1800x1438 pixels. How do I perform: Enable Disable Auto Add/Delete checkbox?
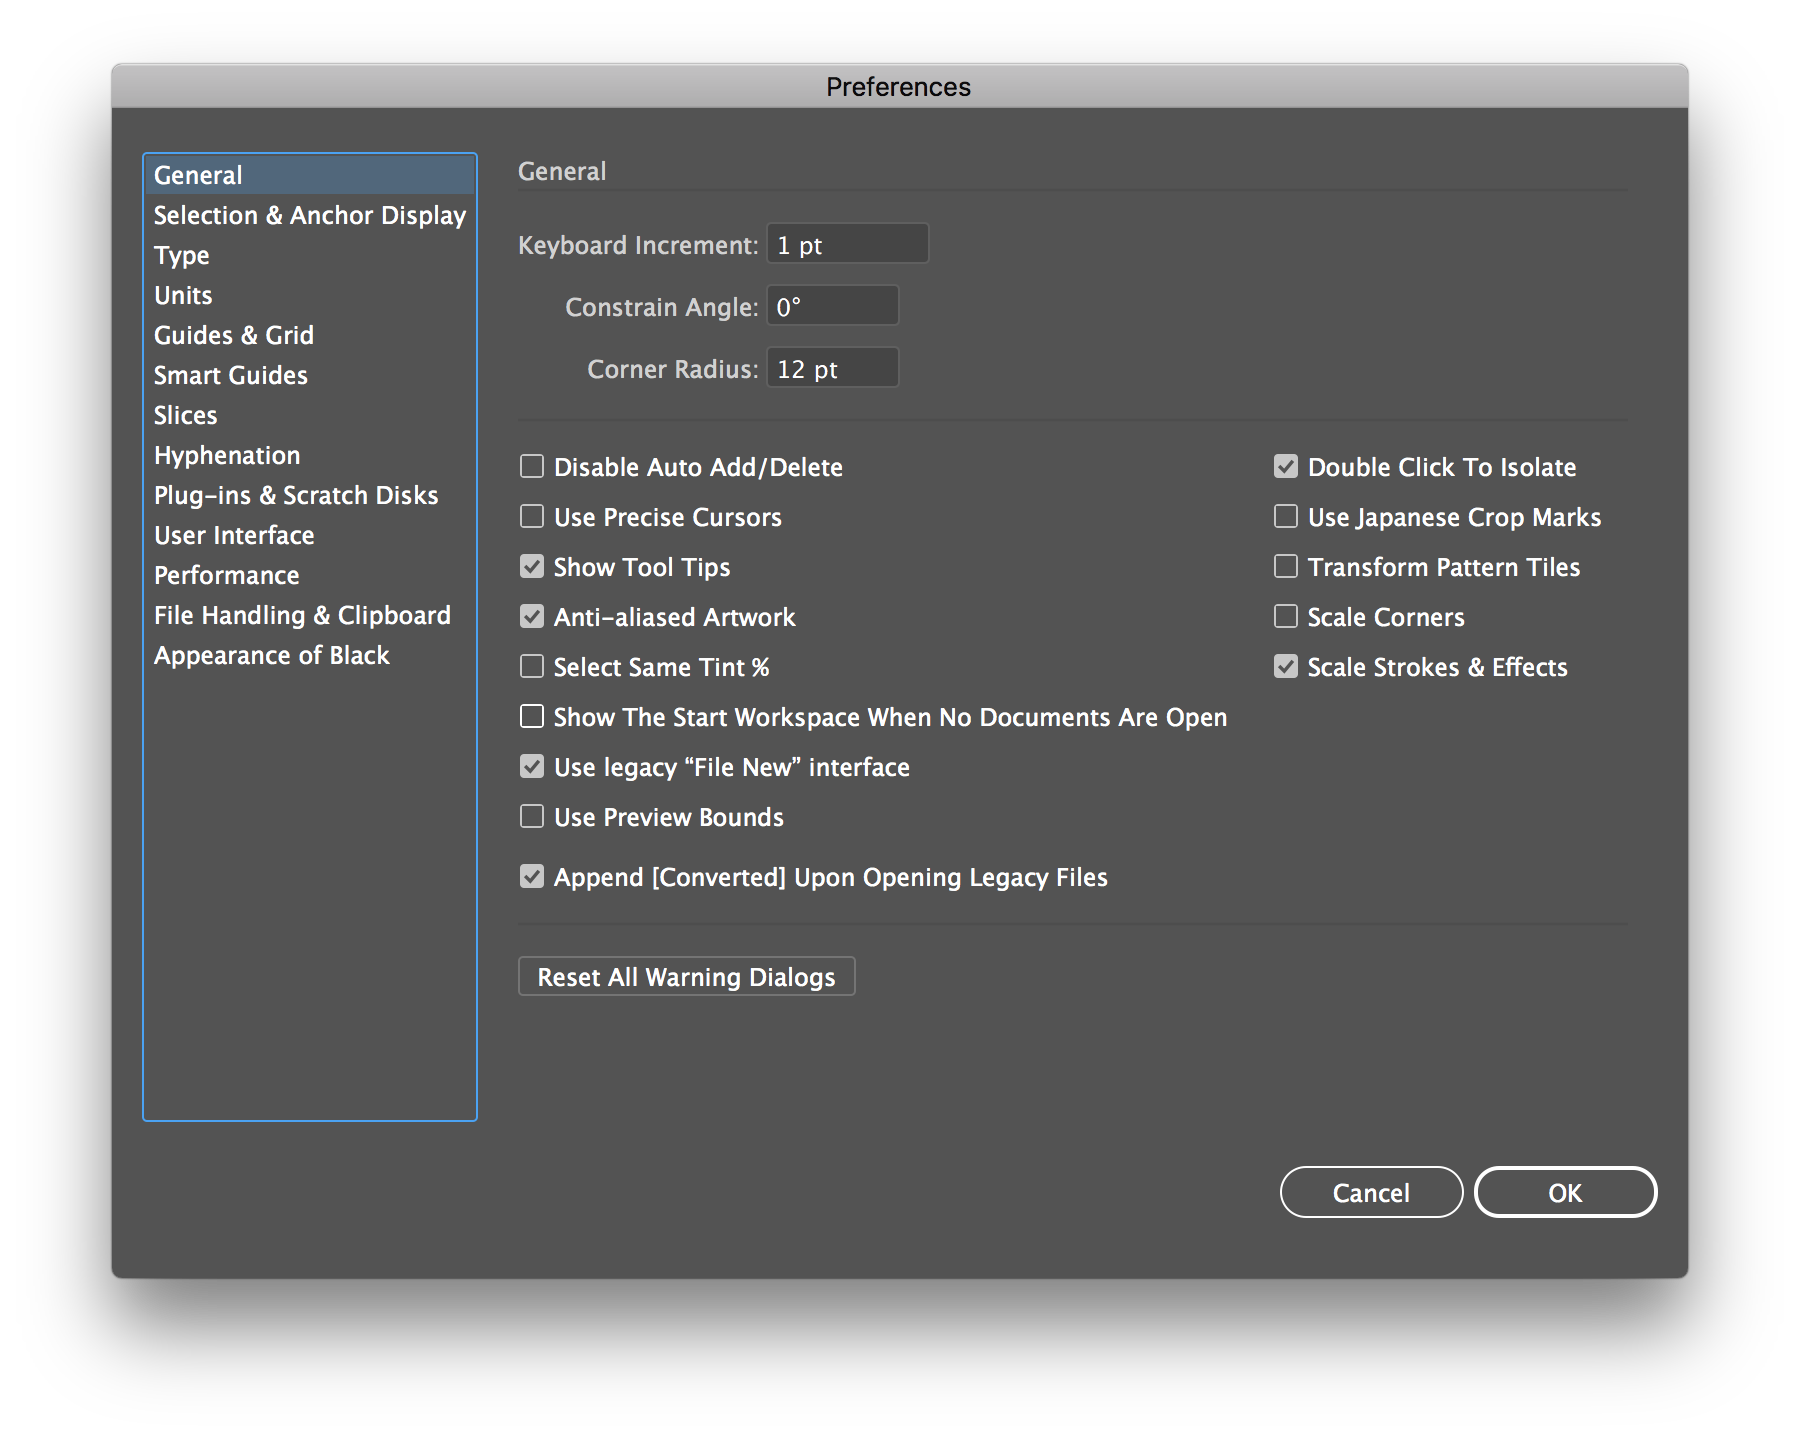[532, 467]
